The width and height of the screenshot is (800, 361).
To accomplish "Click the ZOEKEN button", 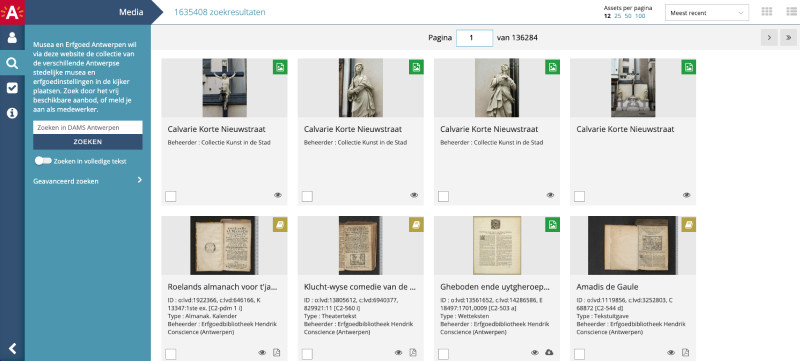I will [x=88, y=142].
